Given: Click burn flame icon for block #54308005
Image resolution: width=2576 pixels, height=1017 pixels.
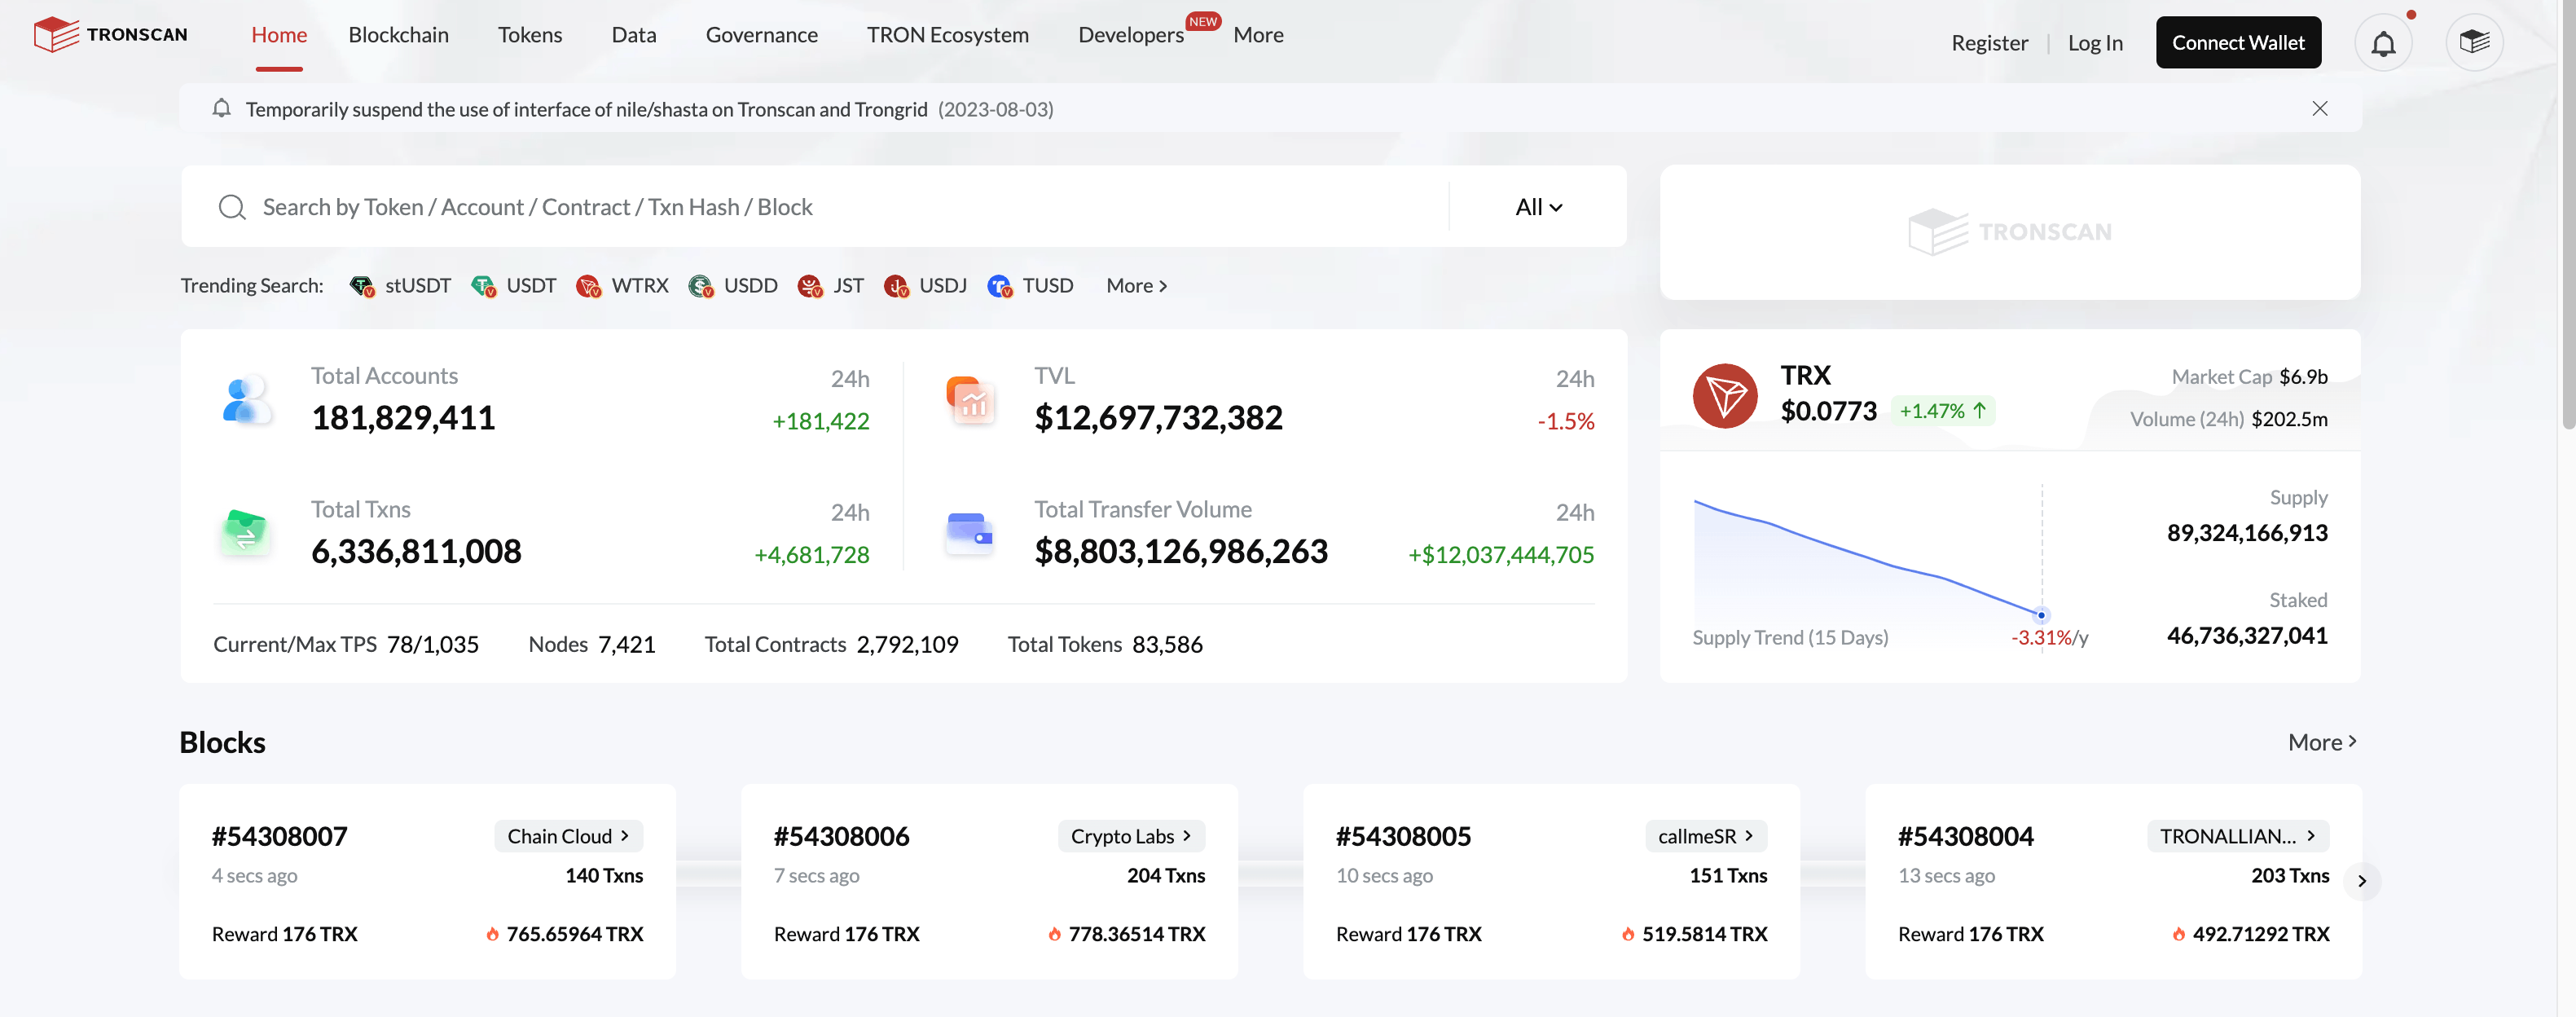Looking at the screenshot, I should pos(1628,934).
